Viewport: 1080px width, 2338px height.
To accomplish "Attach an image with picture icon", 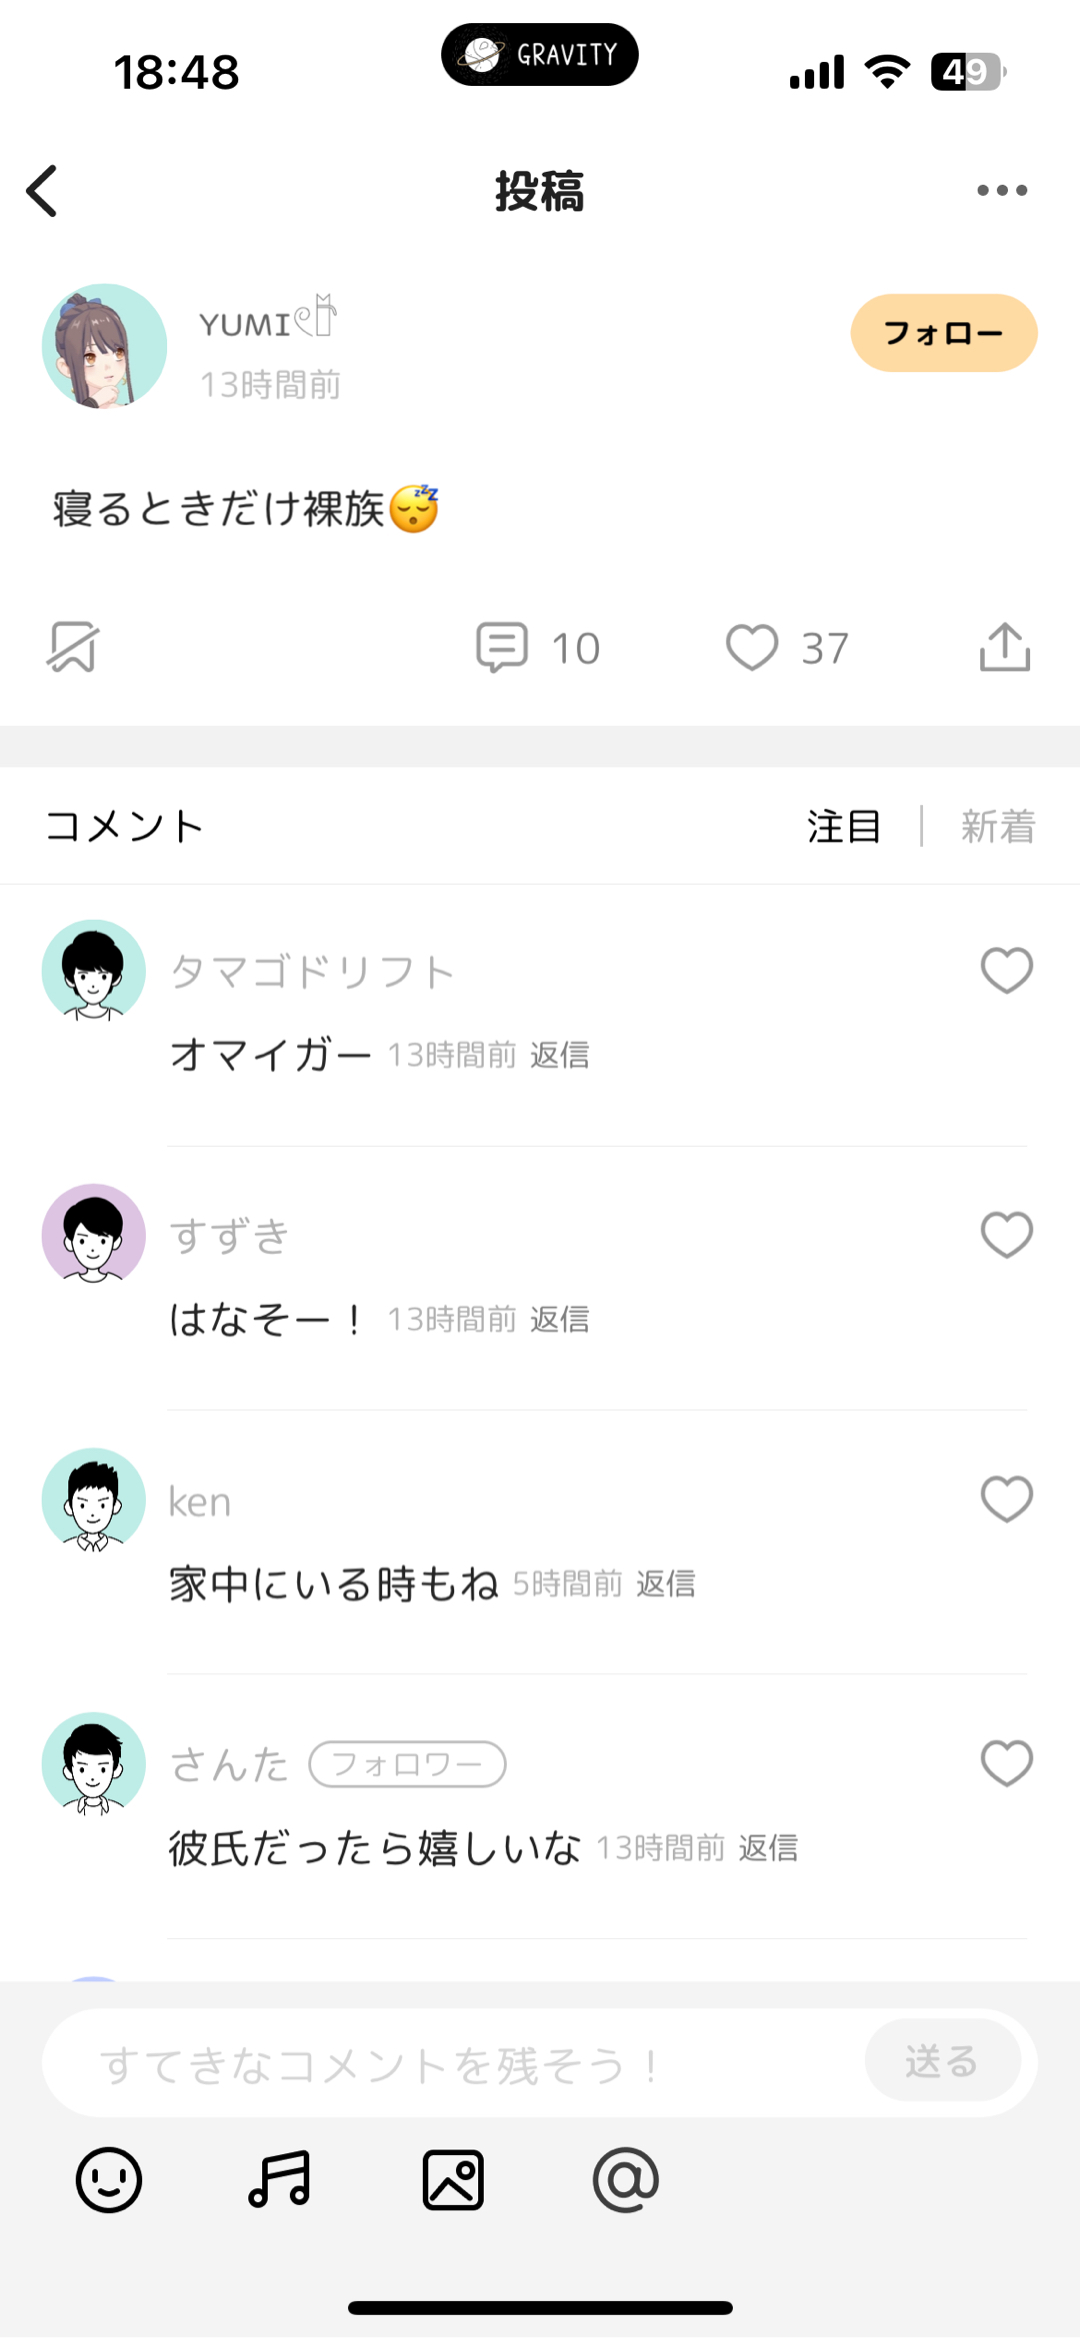I will click(x=453, y=2180).
